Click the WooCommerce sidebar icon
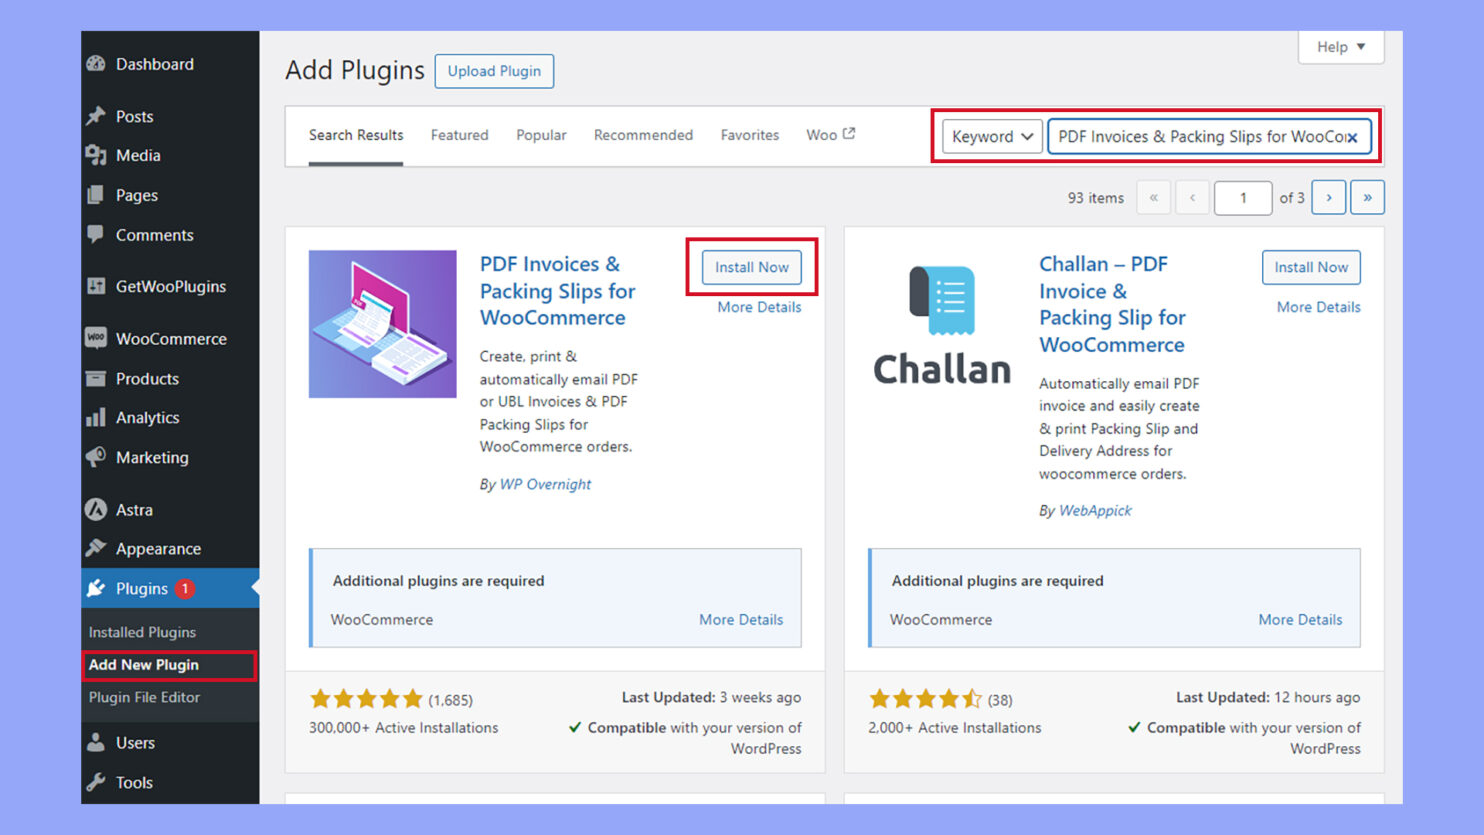The width and height of the screenshot is (1484, 835). tap(96, 338)
